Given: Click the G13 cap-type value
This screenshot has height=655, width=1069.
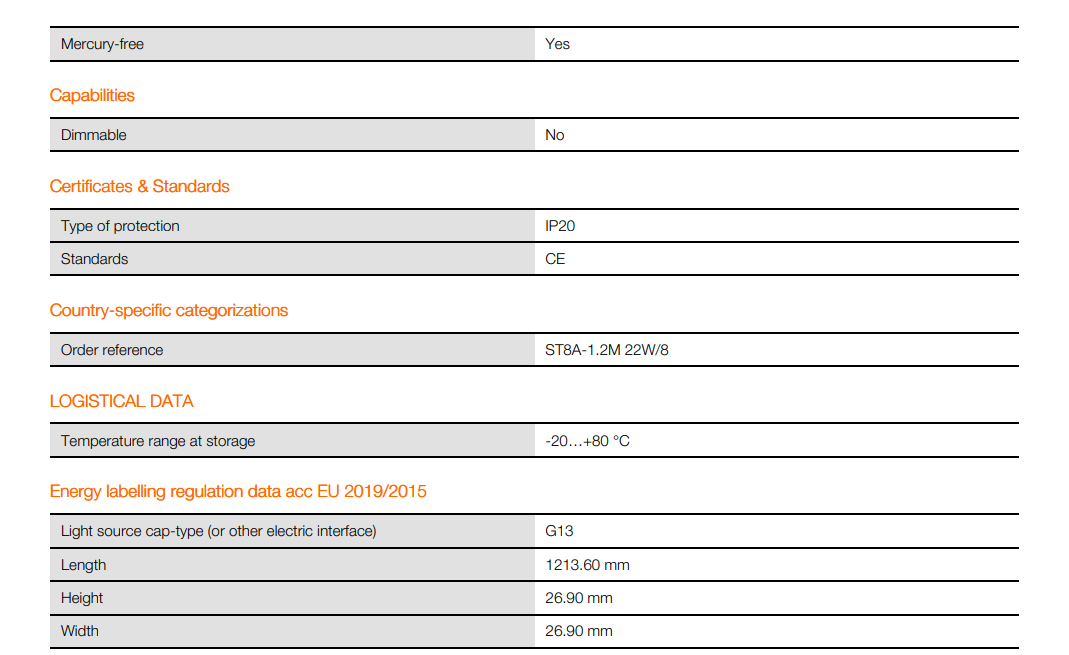Looking at the screenshot, I should coord(559,531).
